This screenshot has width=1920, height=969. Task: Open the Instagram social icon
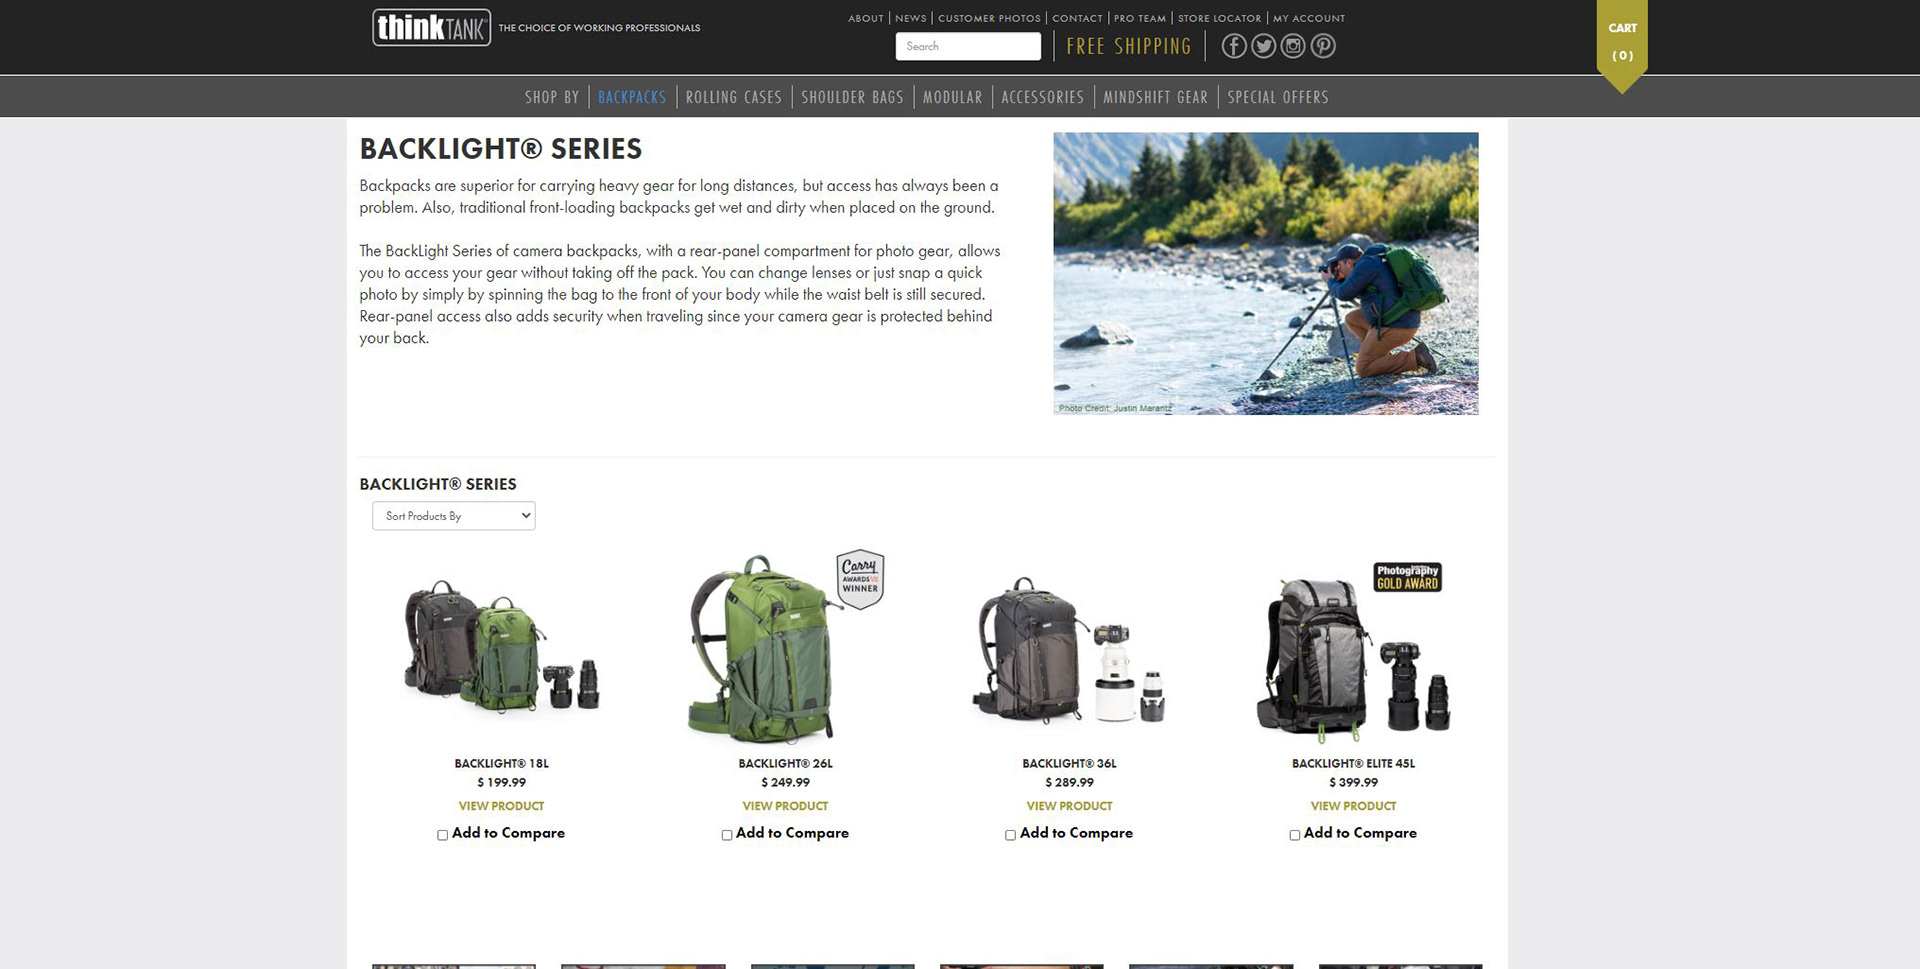pos(1293,46)
